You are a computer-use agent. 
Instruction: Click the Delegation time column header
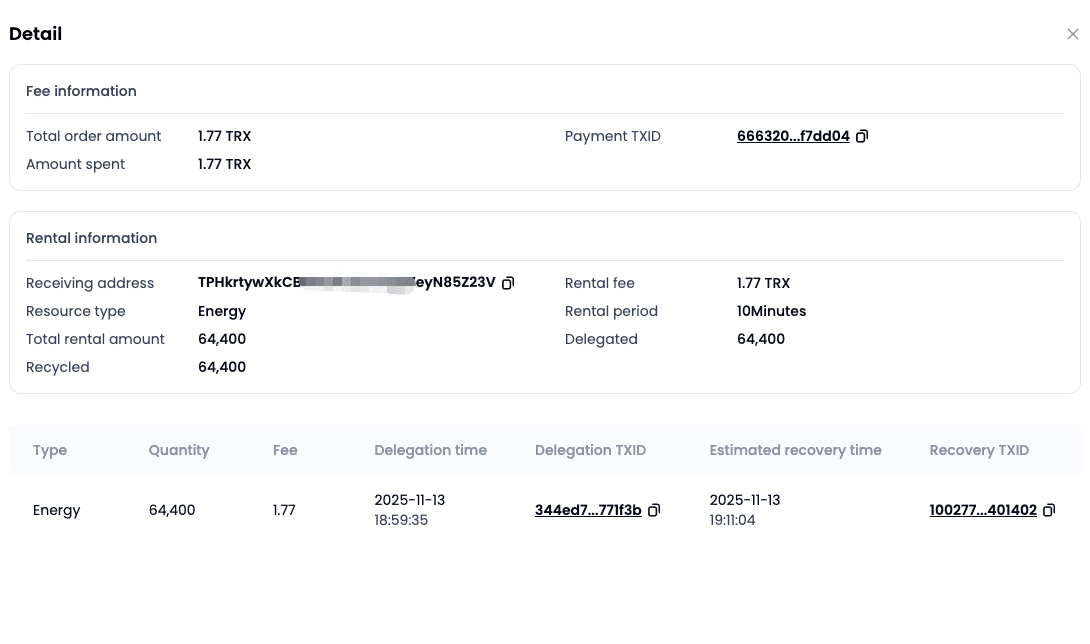pos(430,450)
